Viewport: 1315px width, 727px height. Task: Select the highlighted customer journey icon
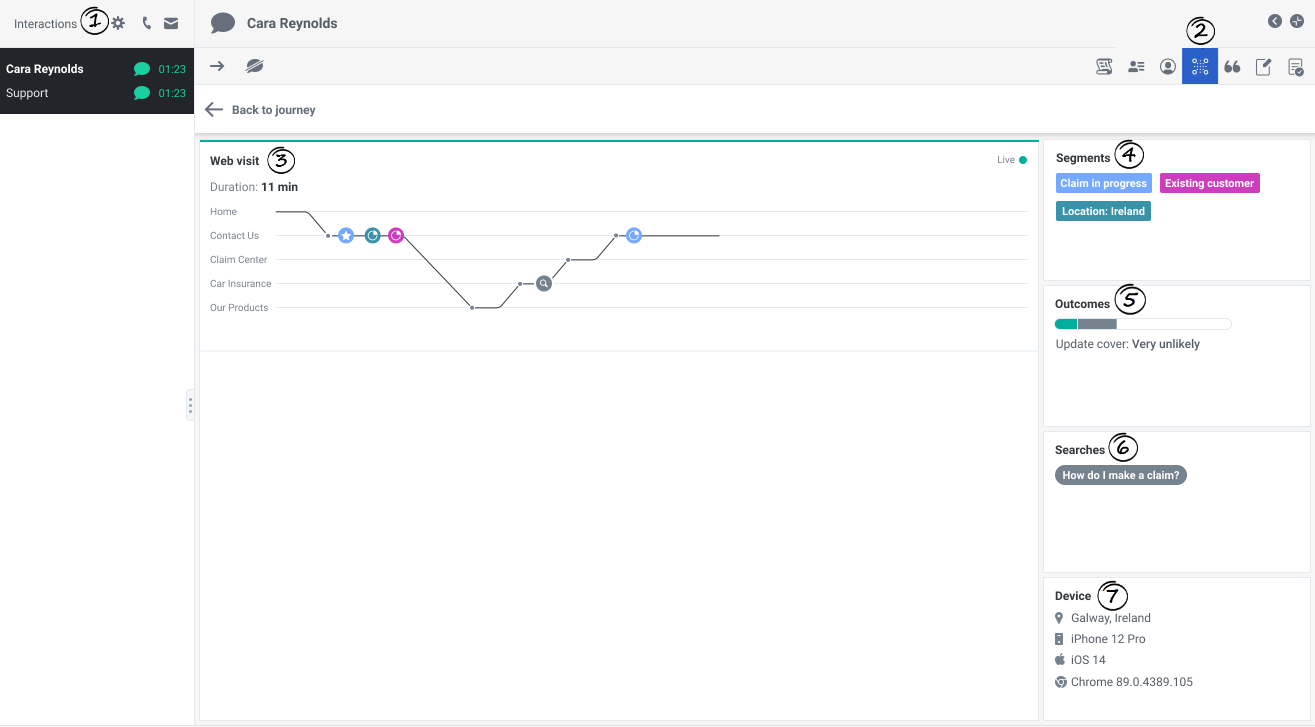click(1200, 67)
